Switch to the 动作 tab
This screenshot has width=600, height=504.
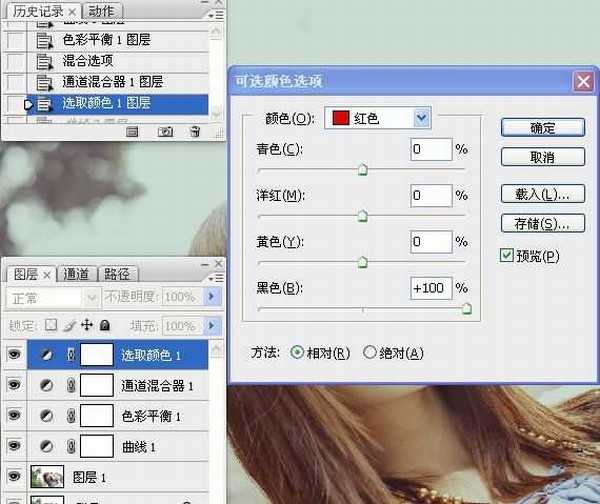(100, 12)
